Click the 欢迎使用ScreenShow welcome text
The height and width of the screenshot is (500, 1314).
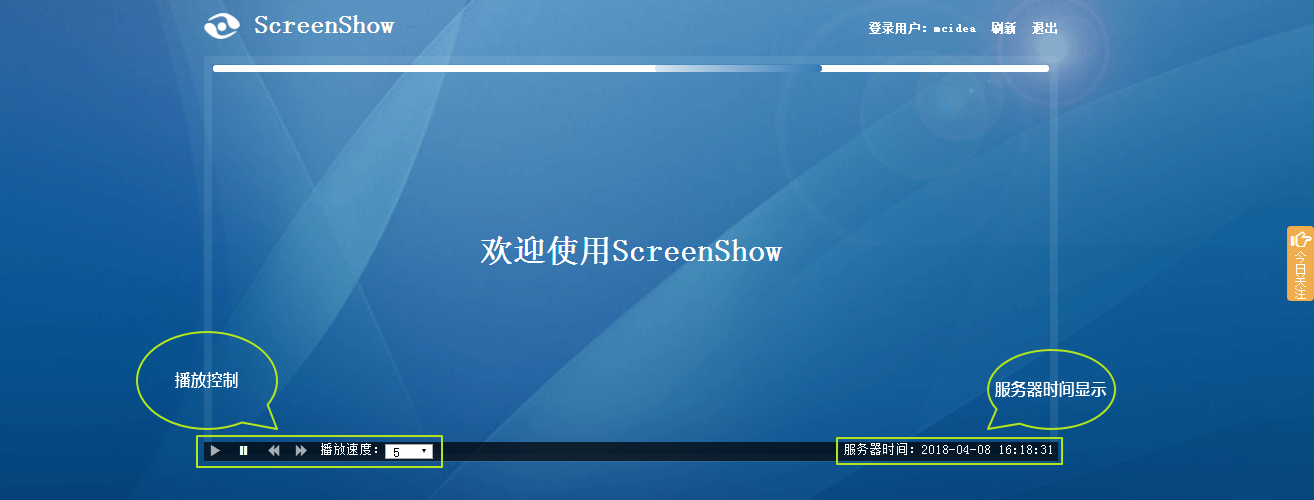(630, 251)
